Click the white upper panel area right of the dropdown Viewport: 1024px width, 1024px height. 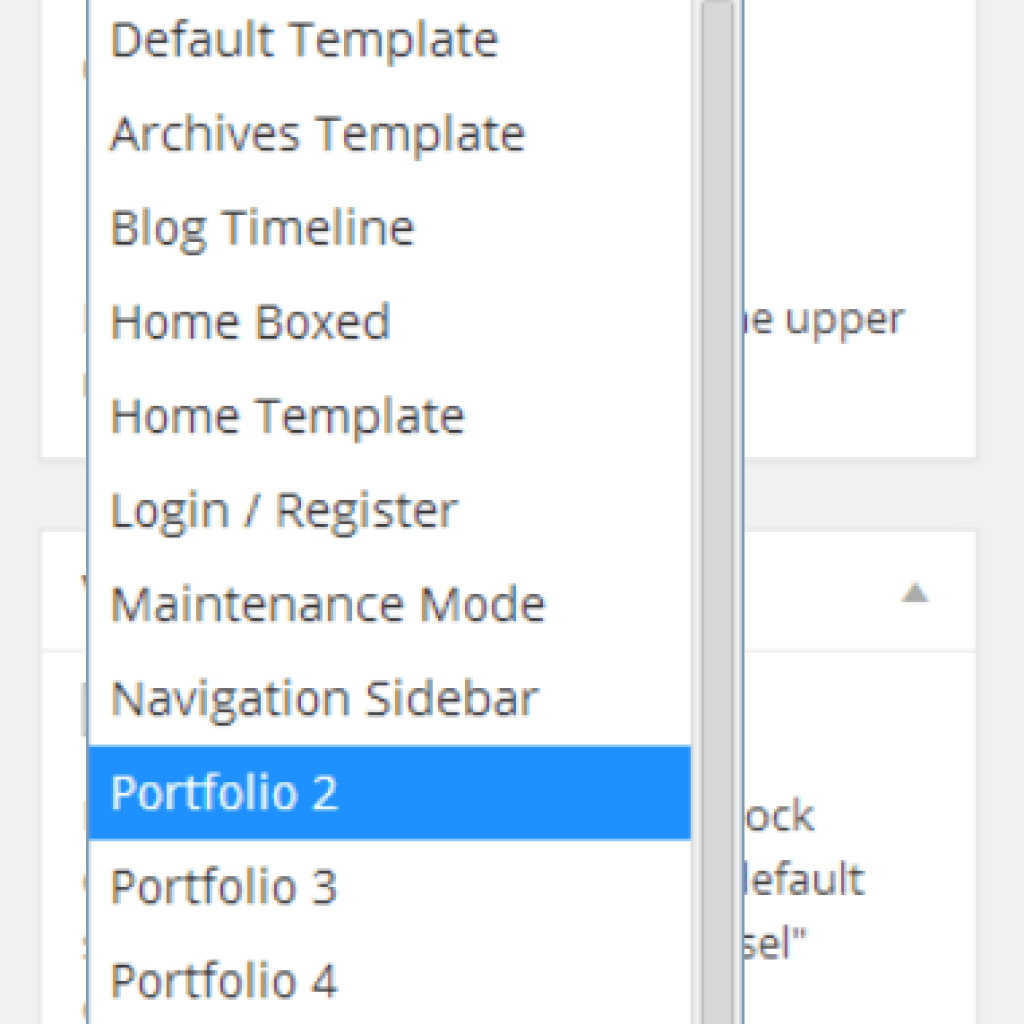point(860,150)
